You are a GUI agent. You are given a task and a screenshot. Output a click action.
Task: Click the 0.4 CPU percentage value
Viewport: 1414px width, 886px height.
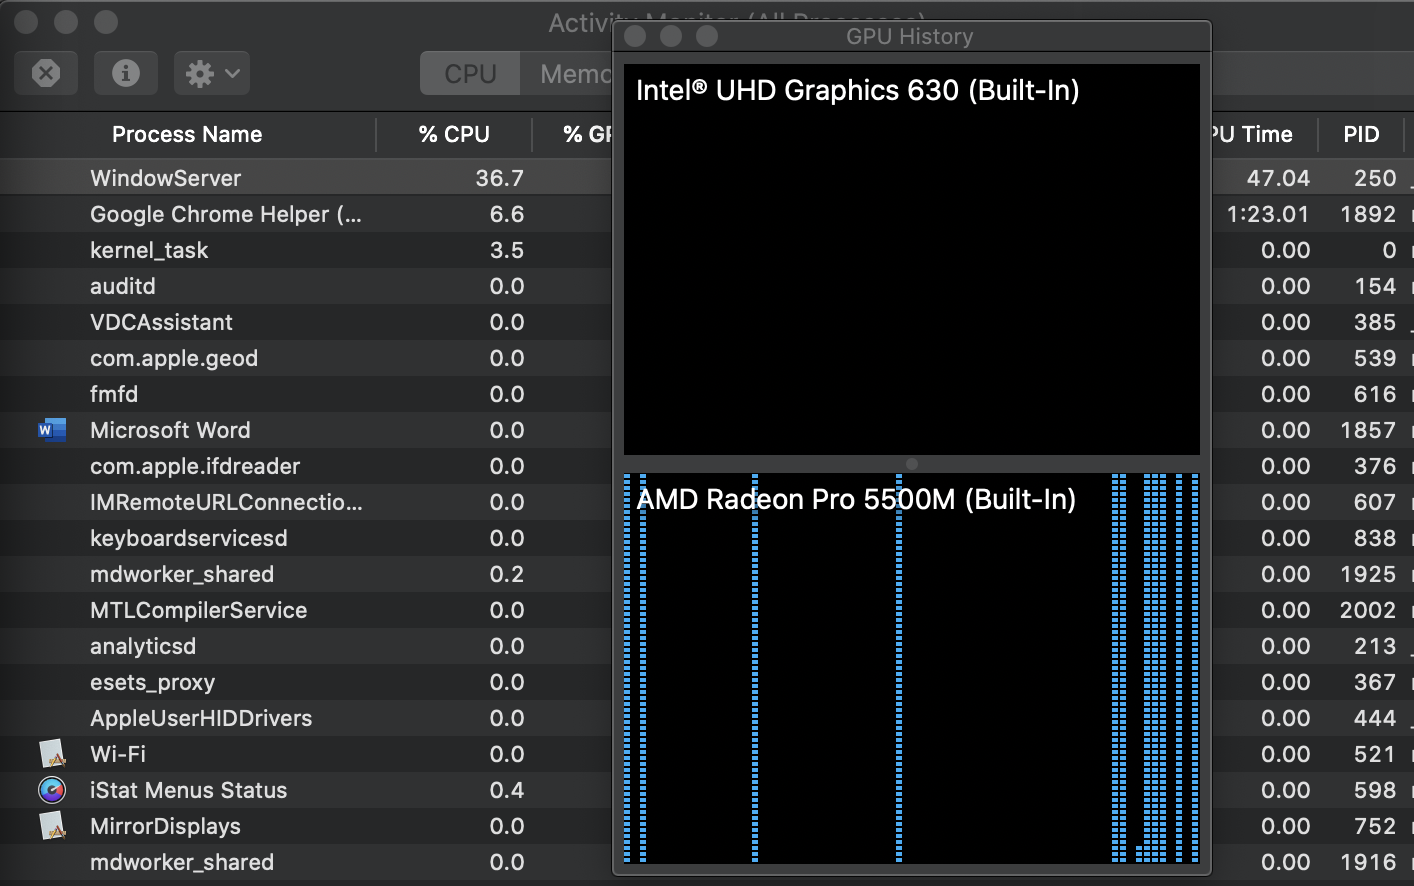pyautogui.click(x=507, y=790)
